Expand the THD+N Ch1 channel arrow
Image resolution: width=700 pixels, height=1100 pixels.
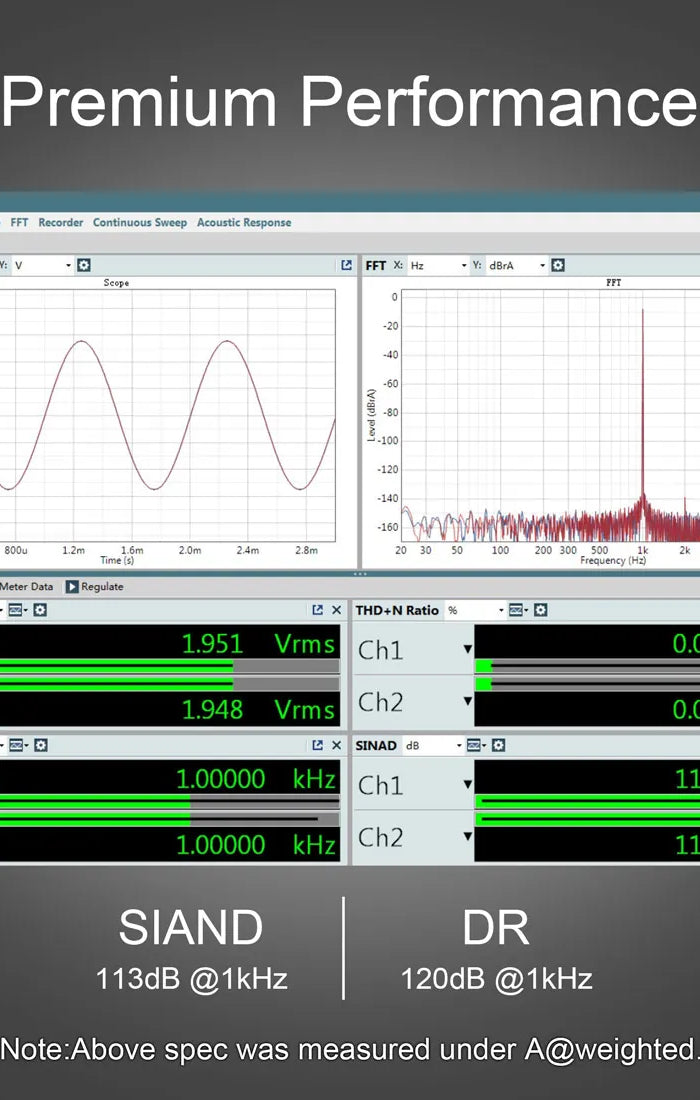(x=467, y=650)
